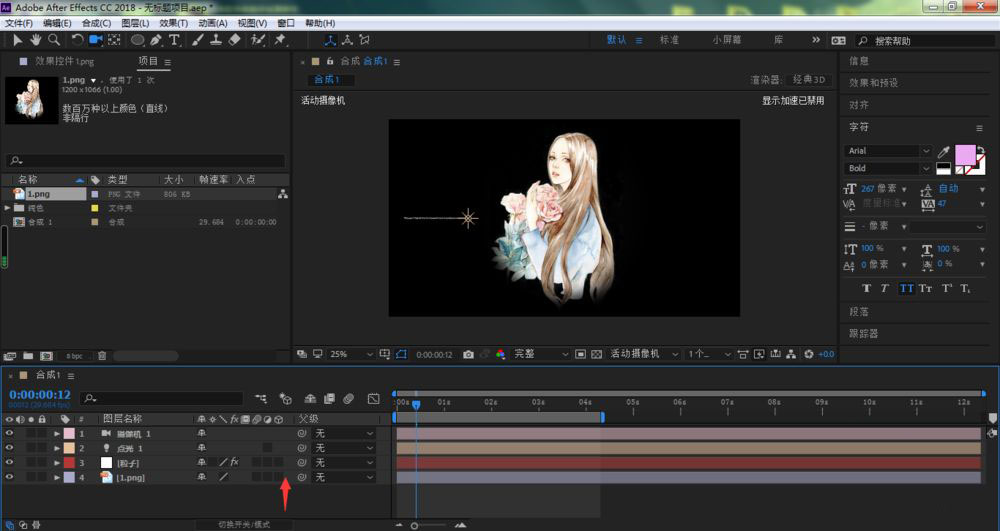This screenshot has height=531, width=1000.
Task: Select the Horizontal Type tool
Action: (174, 40)
